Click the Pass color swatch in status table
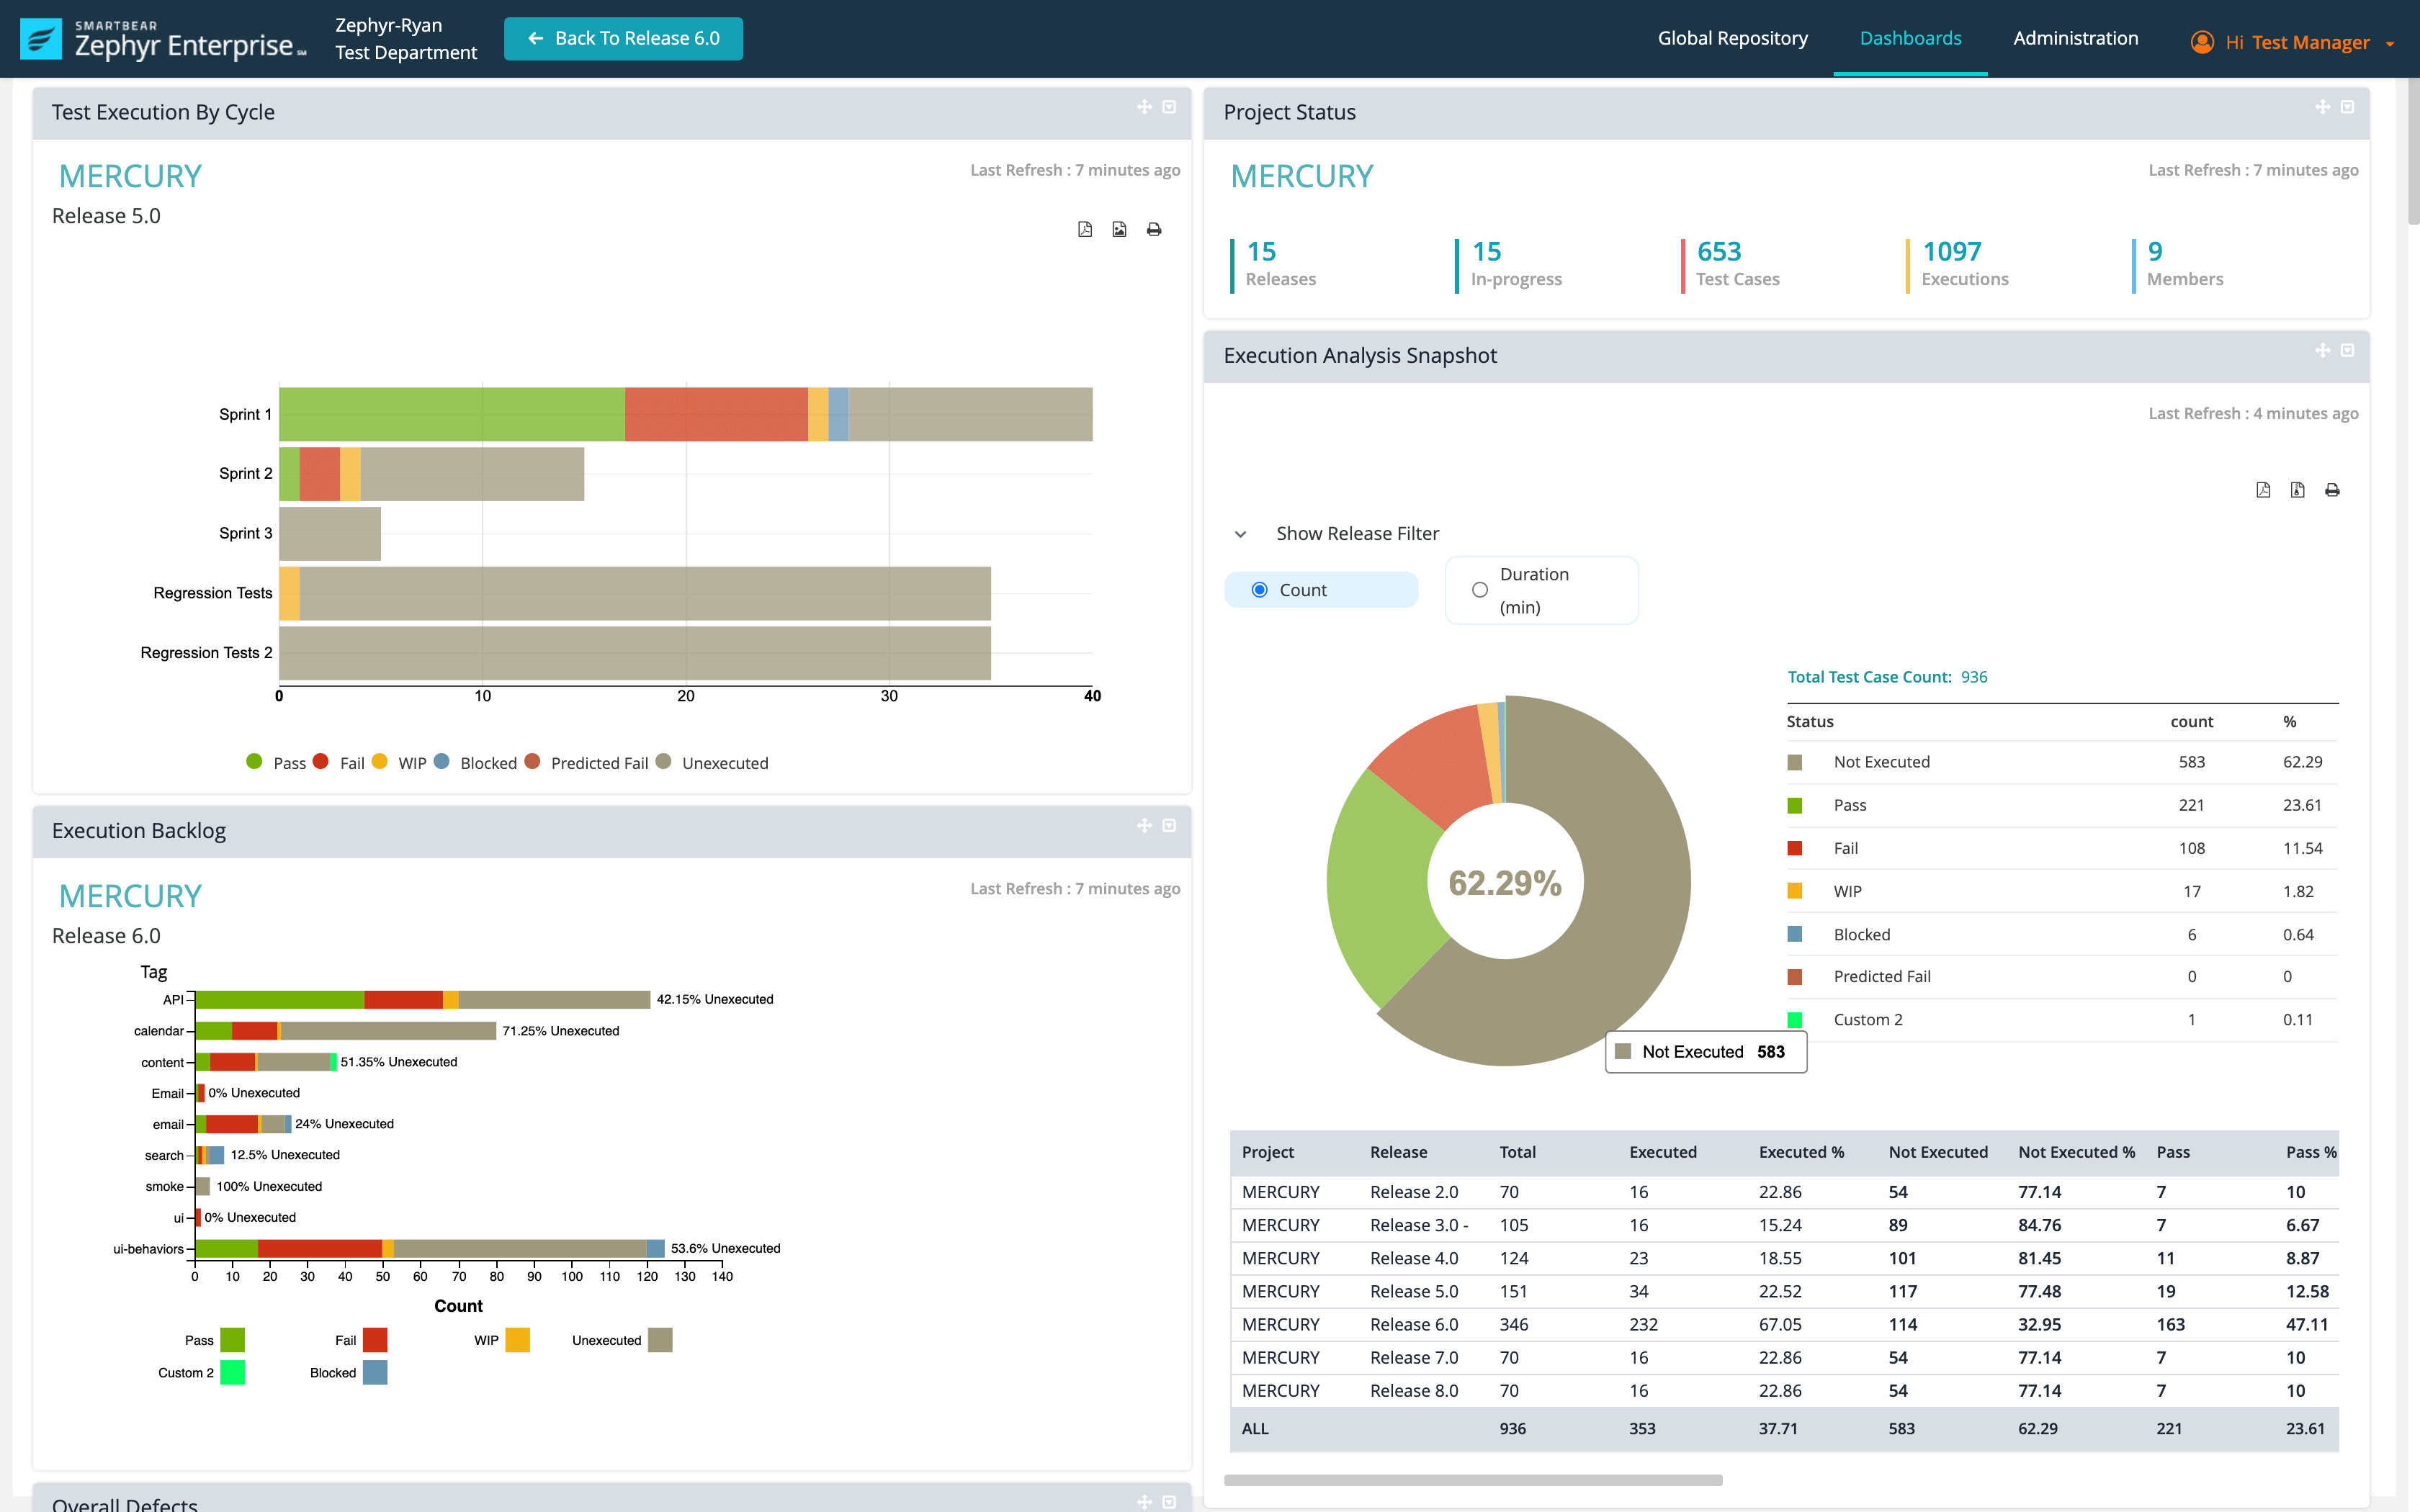This screenshot has height=1512, width=2420. click(x=1795, y=806)
